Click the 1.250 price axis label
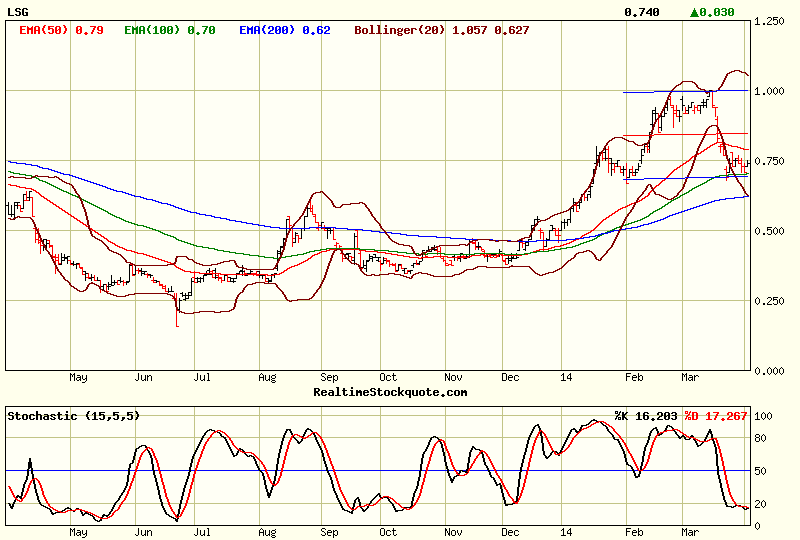 click(769, 21)
